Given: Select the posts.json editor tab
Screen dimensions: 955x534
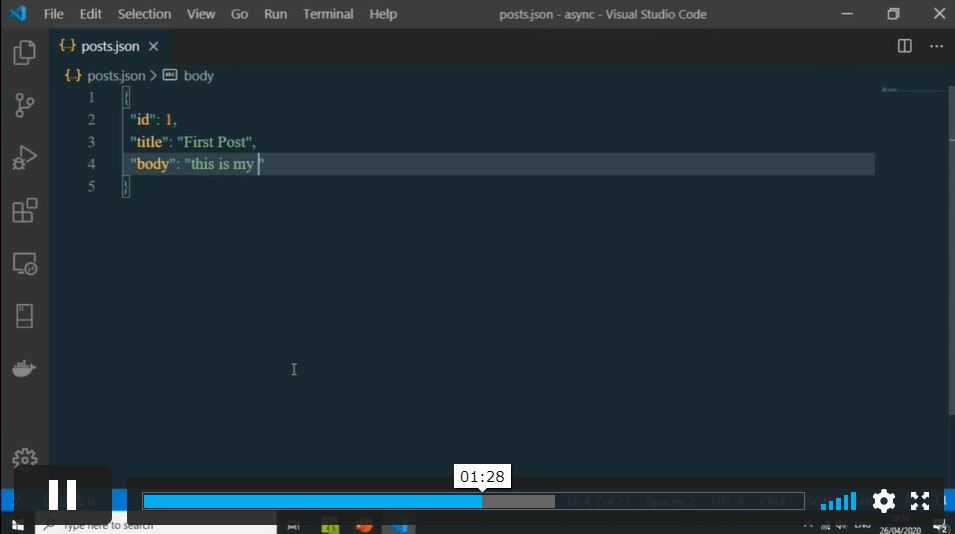Looking at the screenshot, I should [x=108, y=46].
